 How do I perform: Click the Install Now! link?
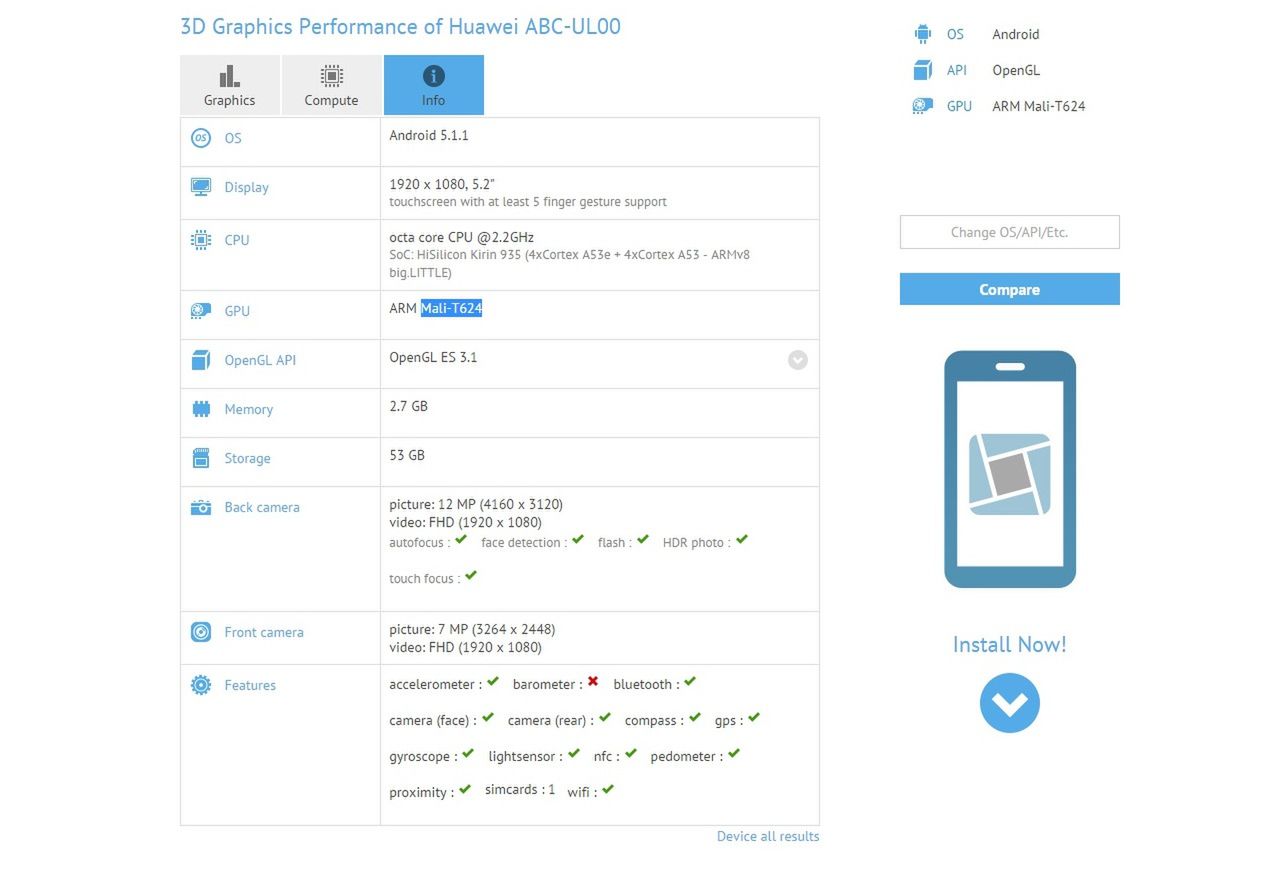tap(1010, 644)
